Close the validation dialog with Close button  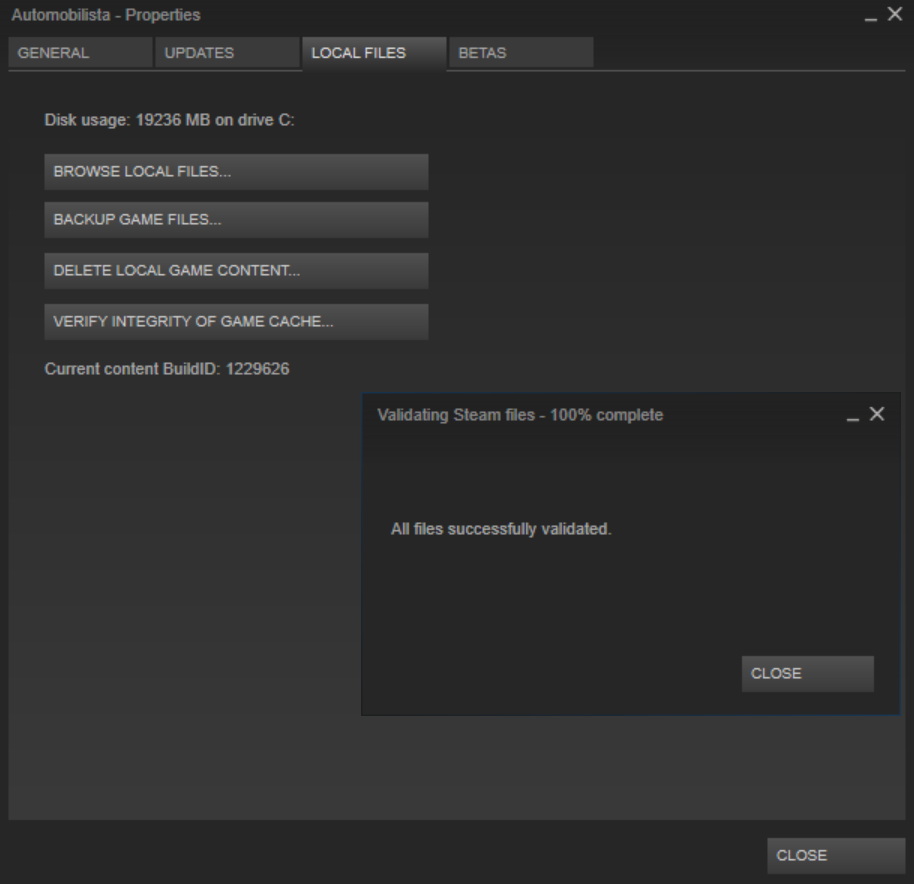tap(807, 674)
